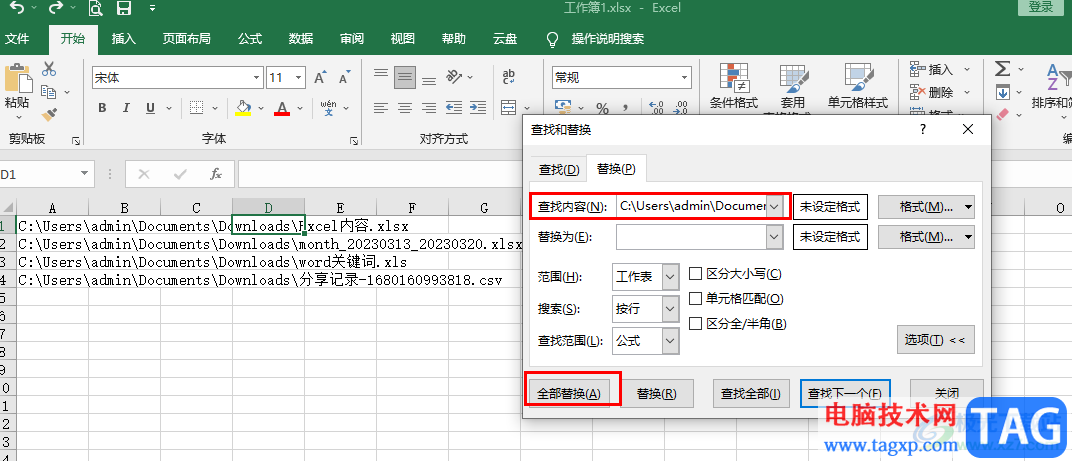Screen dimensions: 1072x461
Task: Copy selection using the copy icon
Action: point(49,92)
